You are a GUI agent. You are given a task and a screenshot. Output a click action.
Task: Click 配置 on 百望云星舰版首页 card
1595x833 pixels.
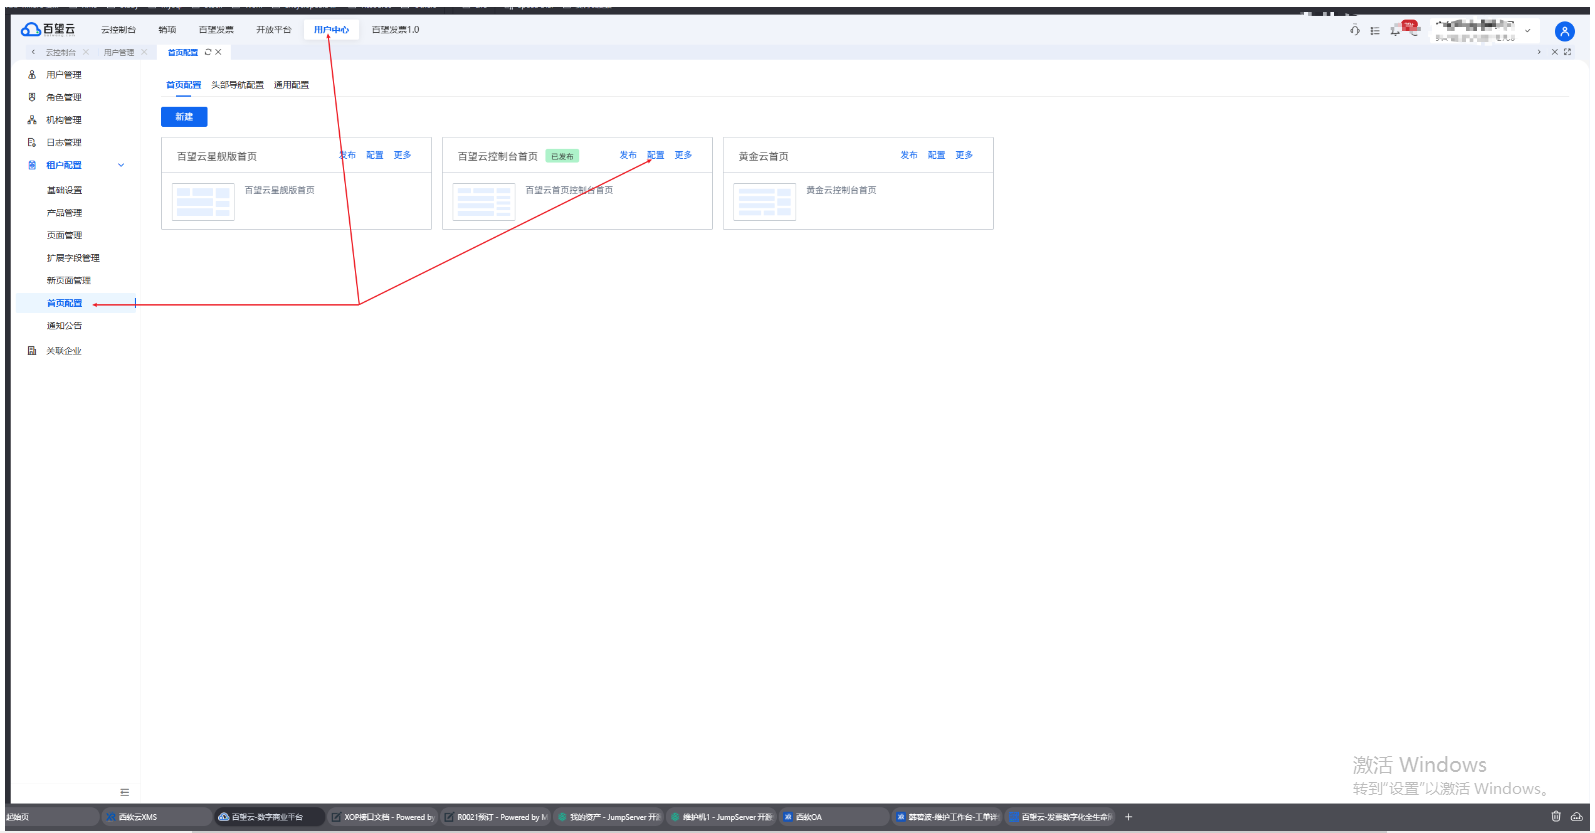point(375,155)
